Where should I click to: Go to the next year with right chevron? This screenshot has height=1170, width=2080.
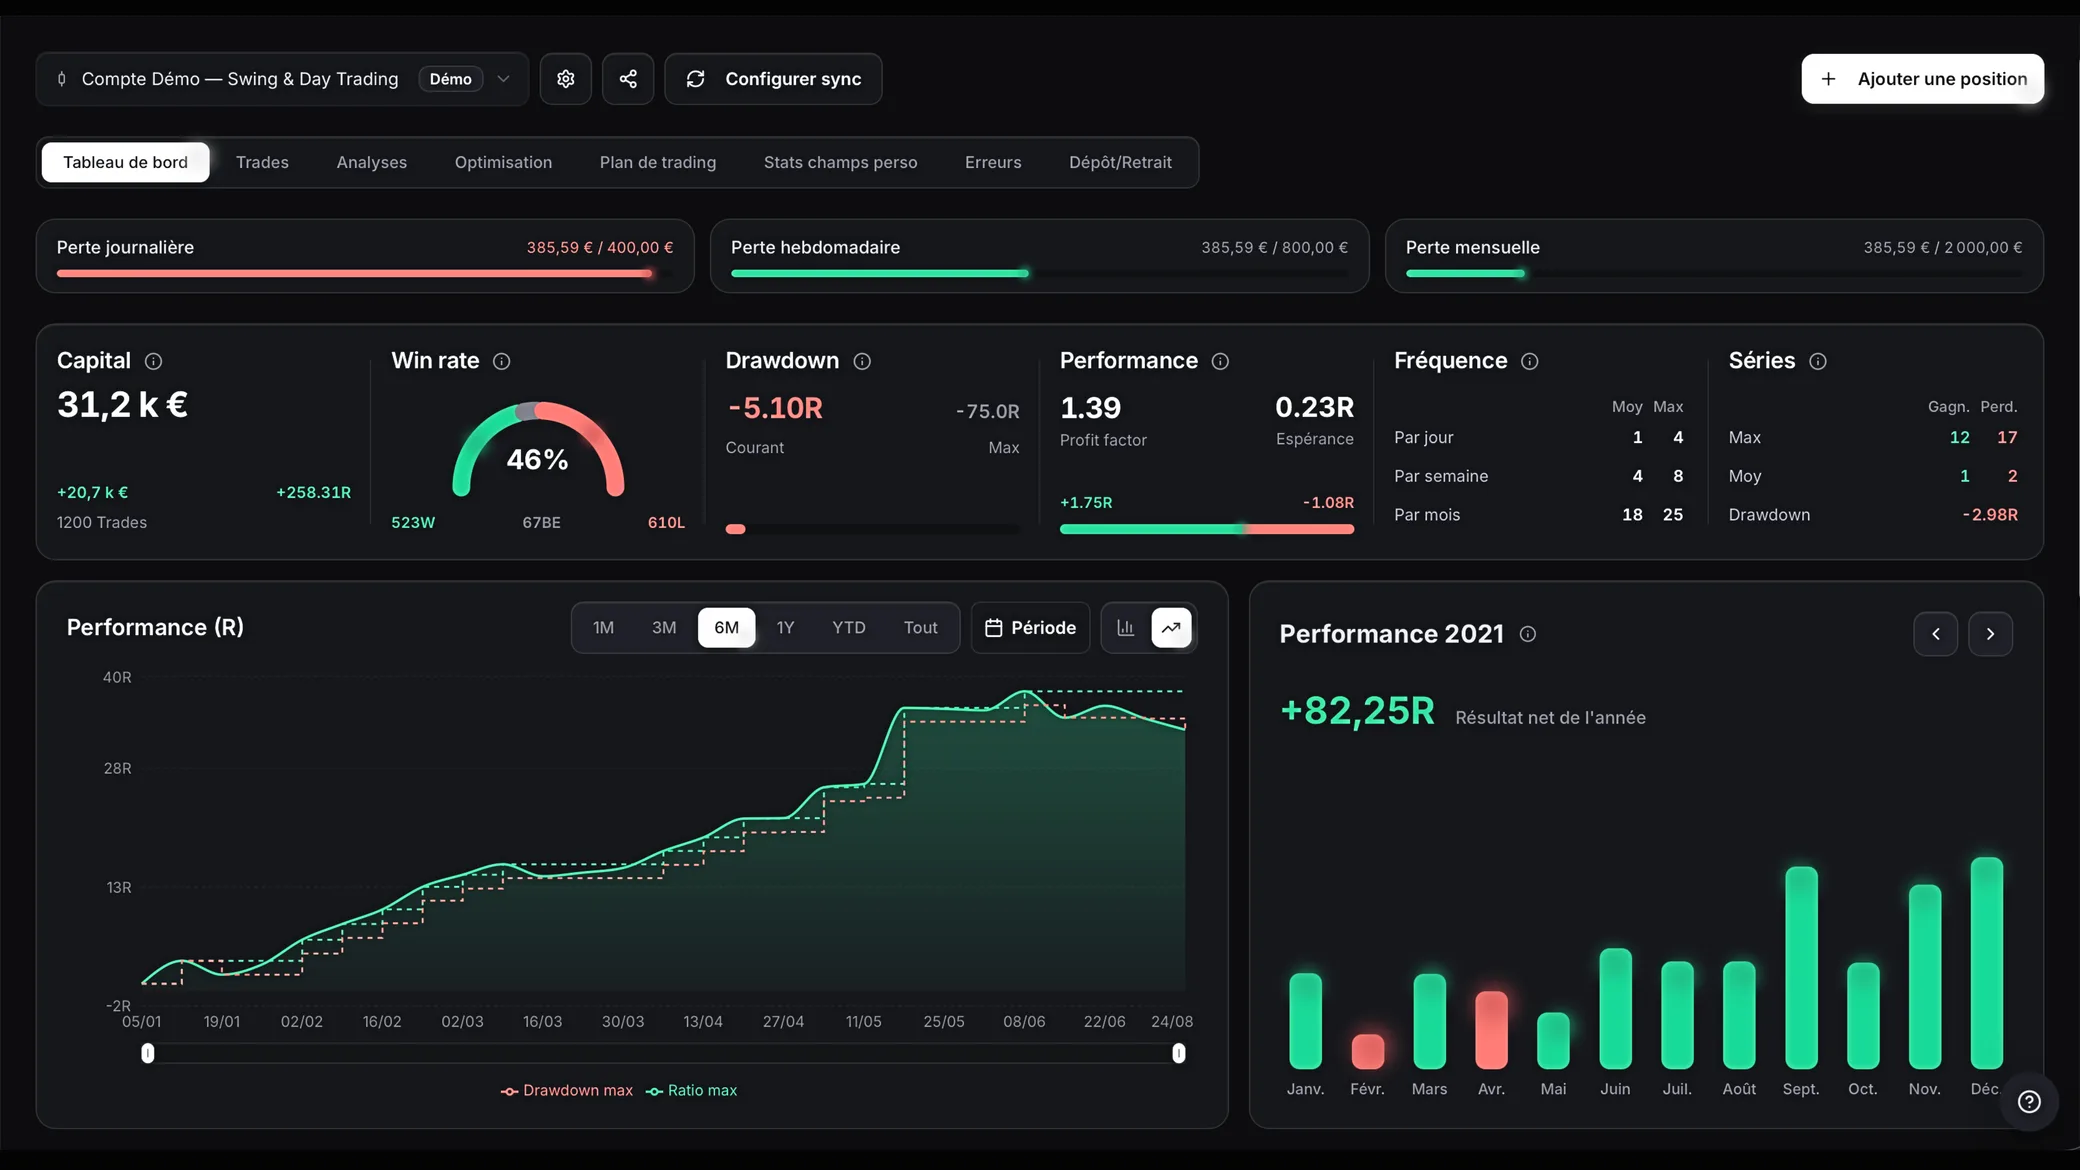(1991, 634)
